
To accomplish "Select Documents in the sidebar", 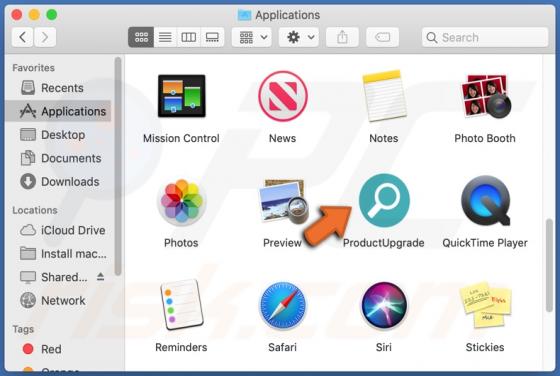I will click(x=58, y=158).
